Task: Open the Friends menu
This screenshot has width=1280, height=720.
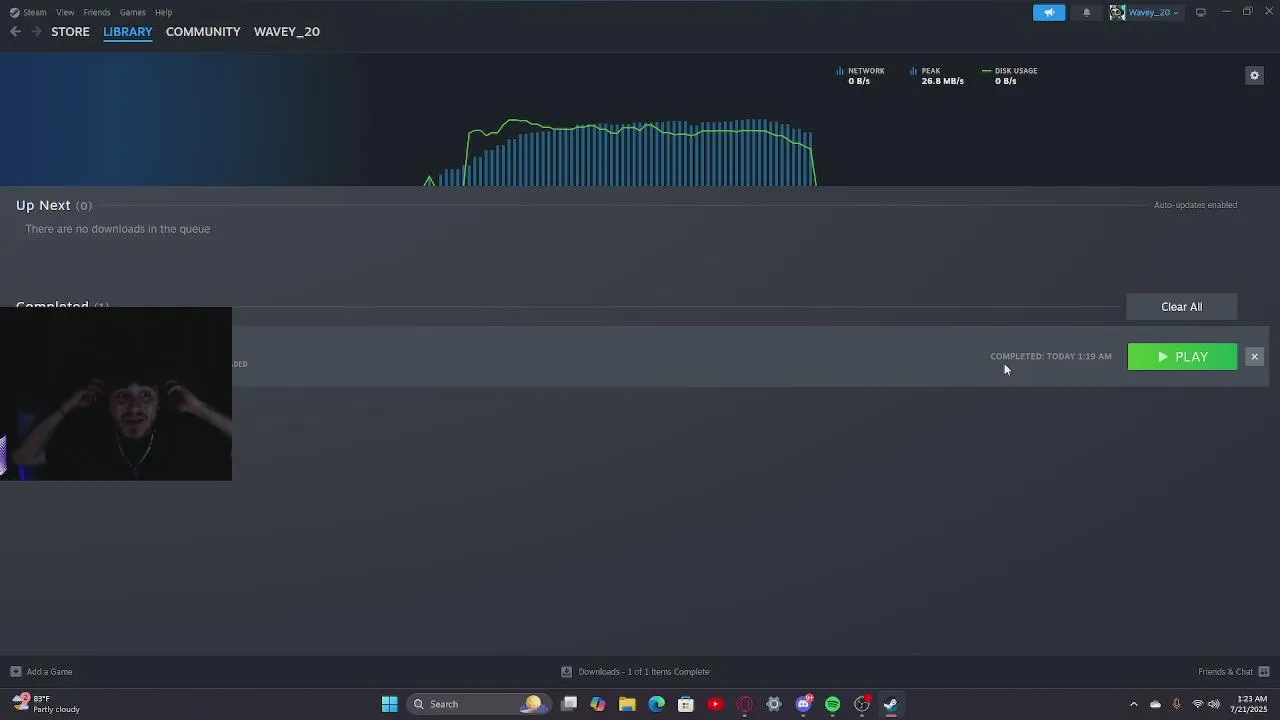Action: [x=97, y=12]
